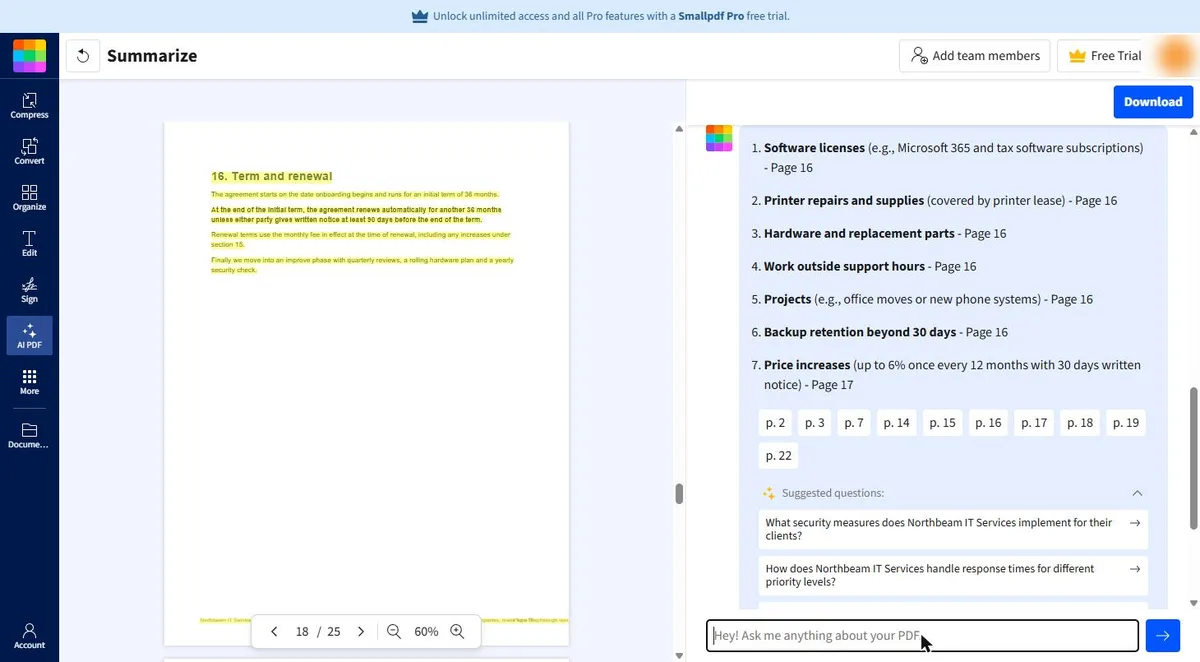This screenshot has width=1200, height=662.
Task: Start the Free Trial
Action: point(1104,56)
